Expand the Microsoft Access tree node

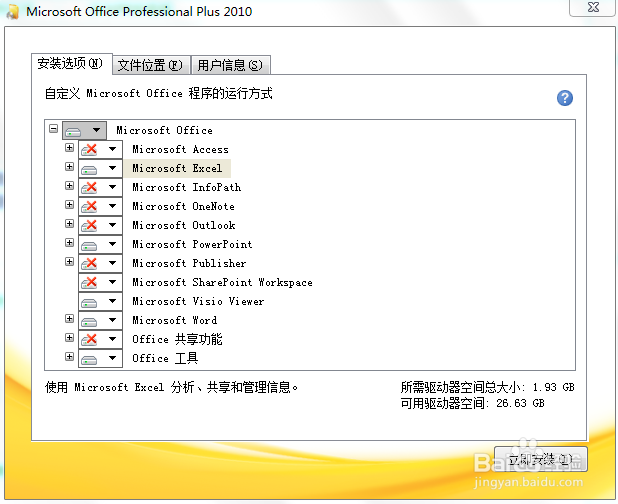point(69,148)
